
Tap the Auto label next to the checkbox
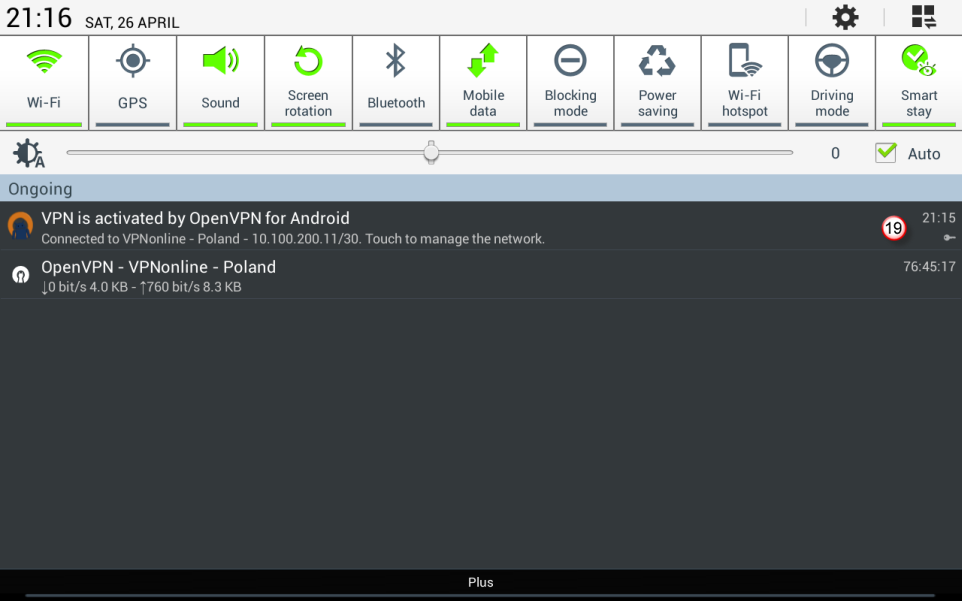point(924,154)
